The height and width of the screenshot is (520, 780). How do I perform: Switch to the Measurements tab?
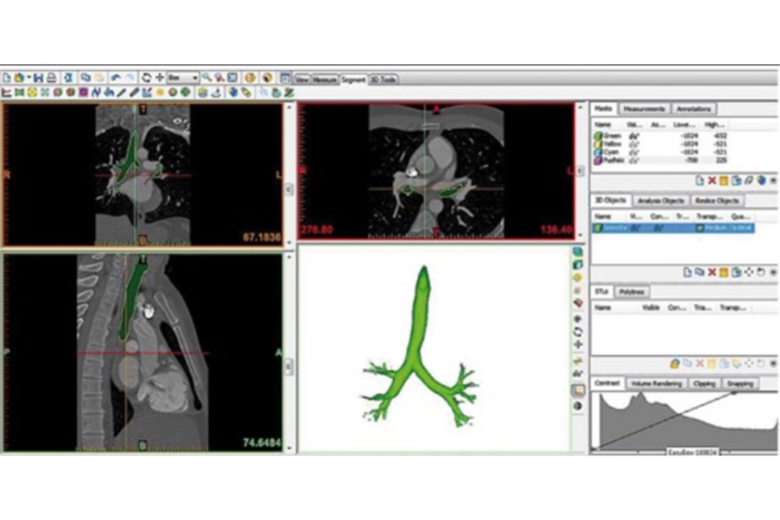(x=644, y=109)
